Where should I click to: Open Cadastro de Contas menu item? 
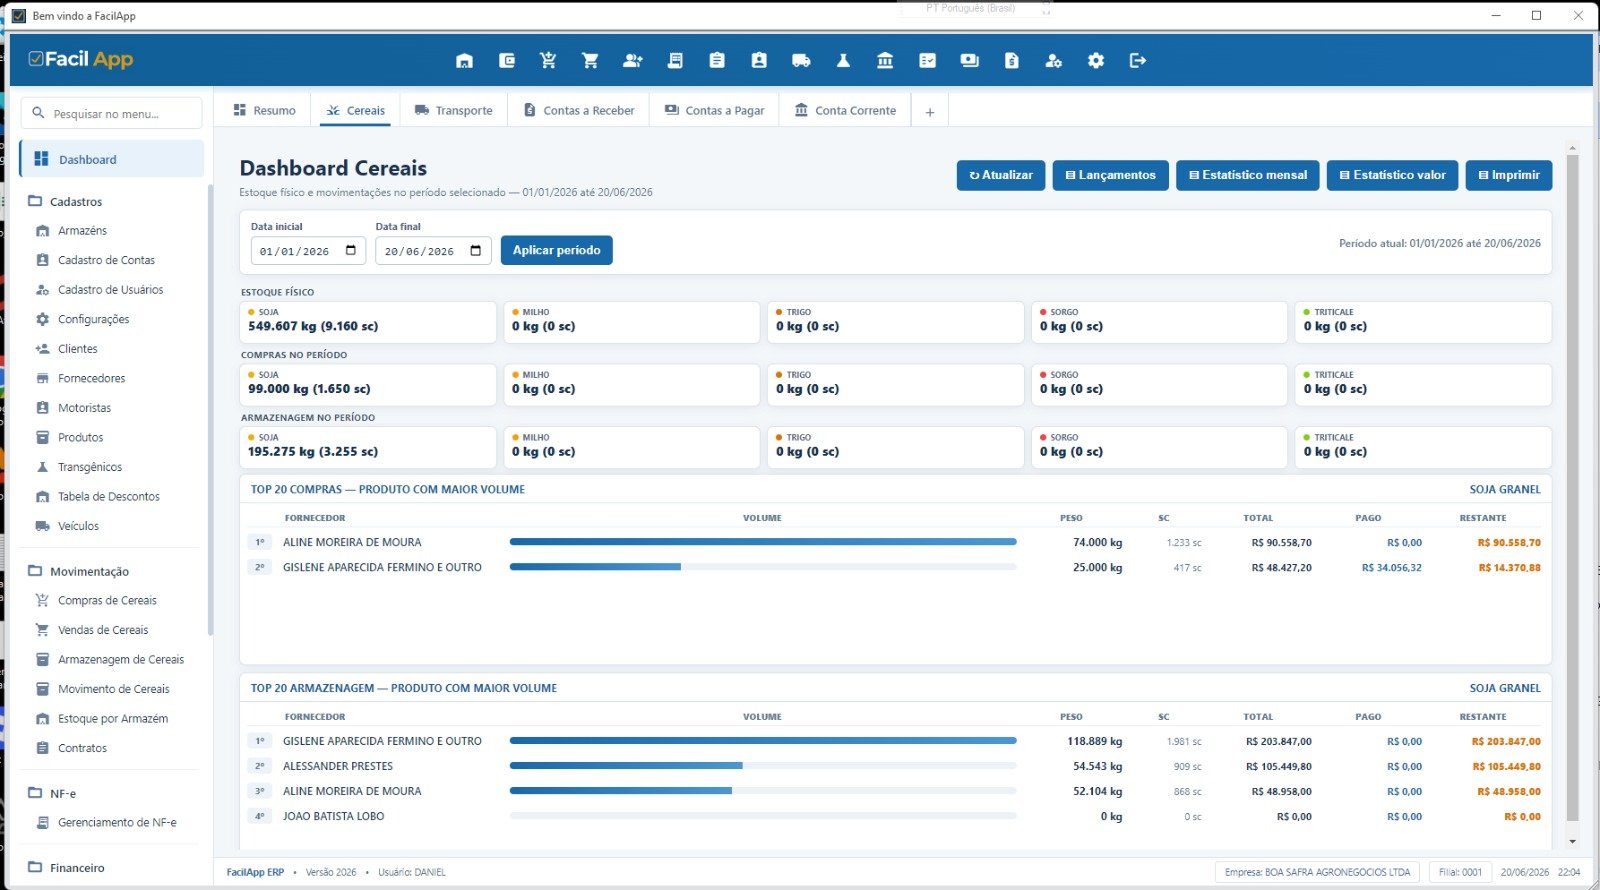pos(106,260)
